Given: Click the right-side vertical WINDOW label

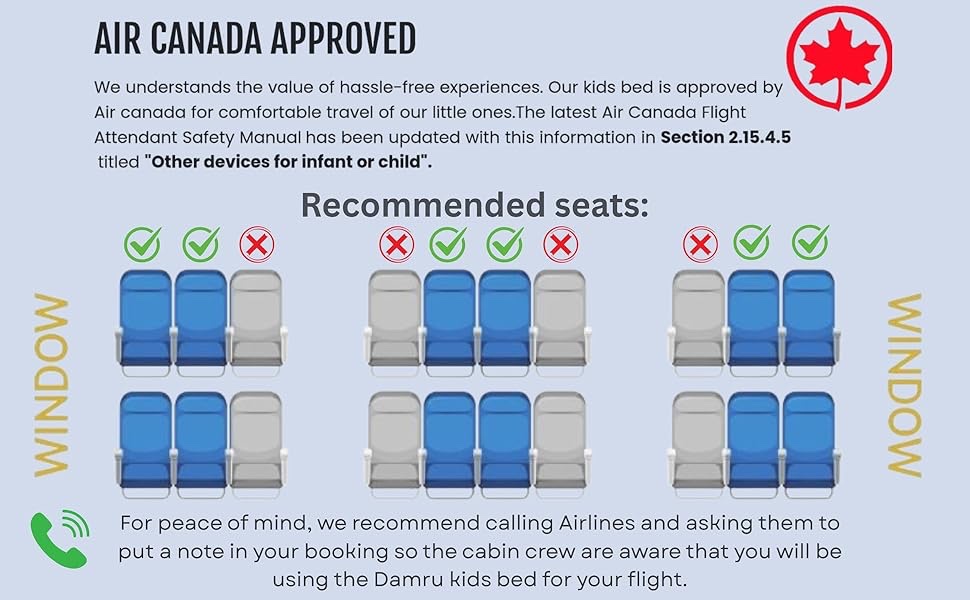Looking at the screenshot, I should pos(904,385).
